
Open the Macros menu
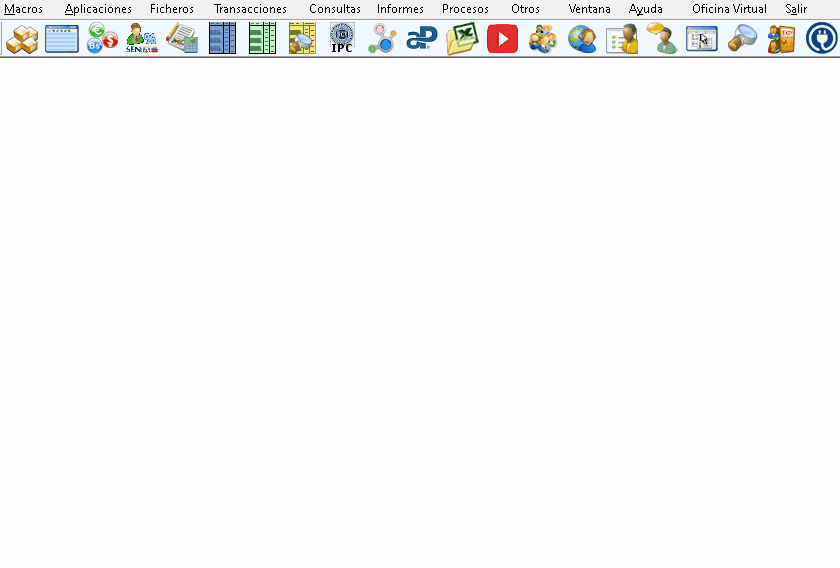click(24, 9)
